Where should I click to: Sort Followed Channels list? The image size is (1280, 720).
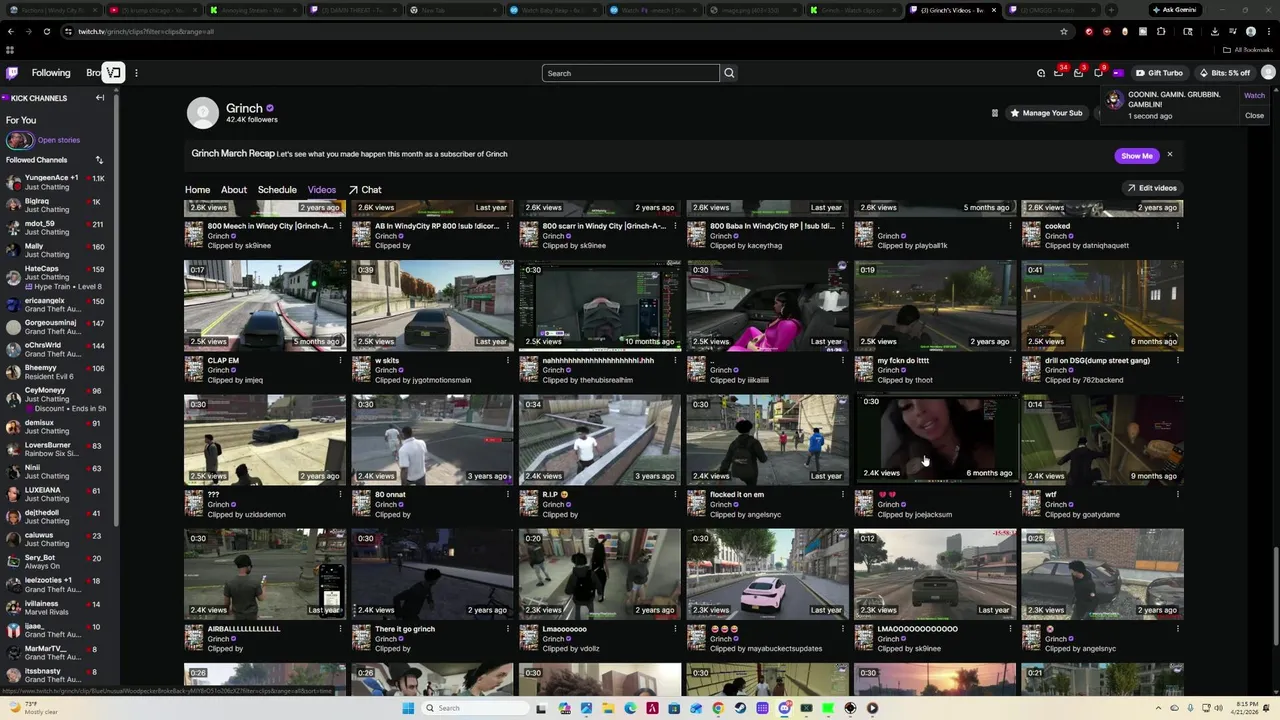point(99,160)
